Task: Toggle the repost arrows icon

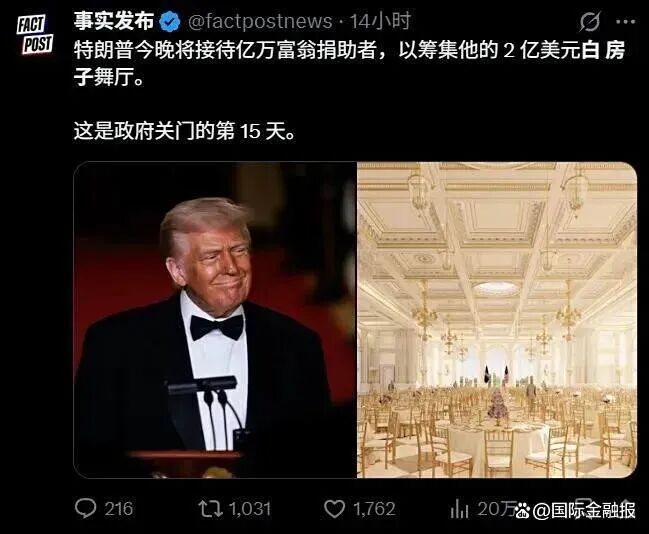Action: click(x=210, y=509)
